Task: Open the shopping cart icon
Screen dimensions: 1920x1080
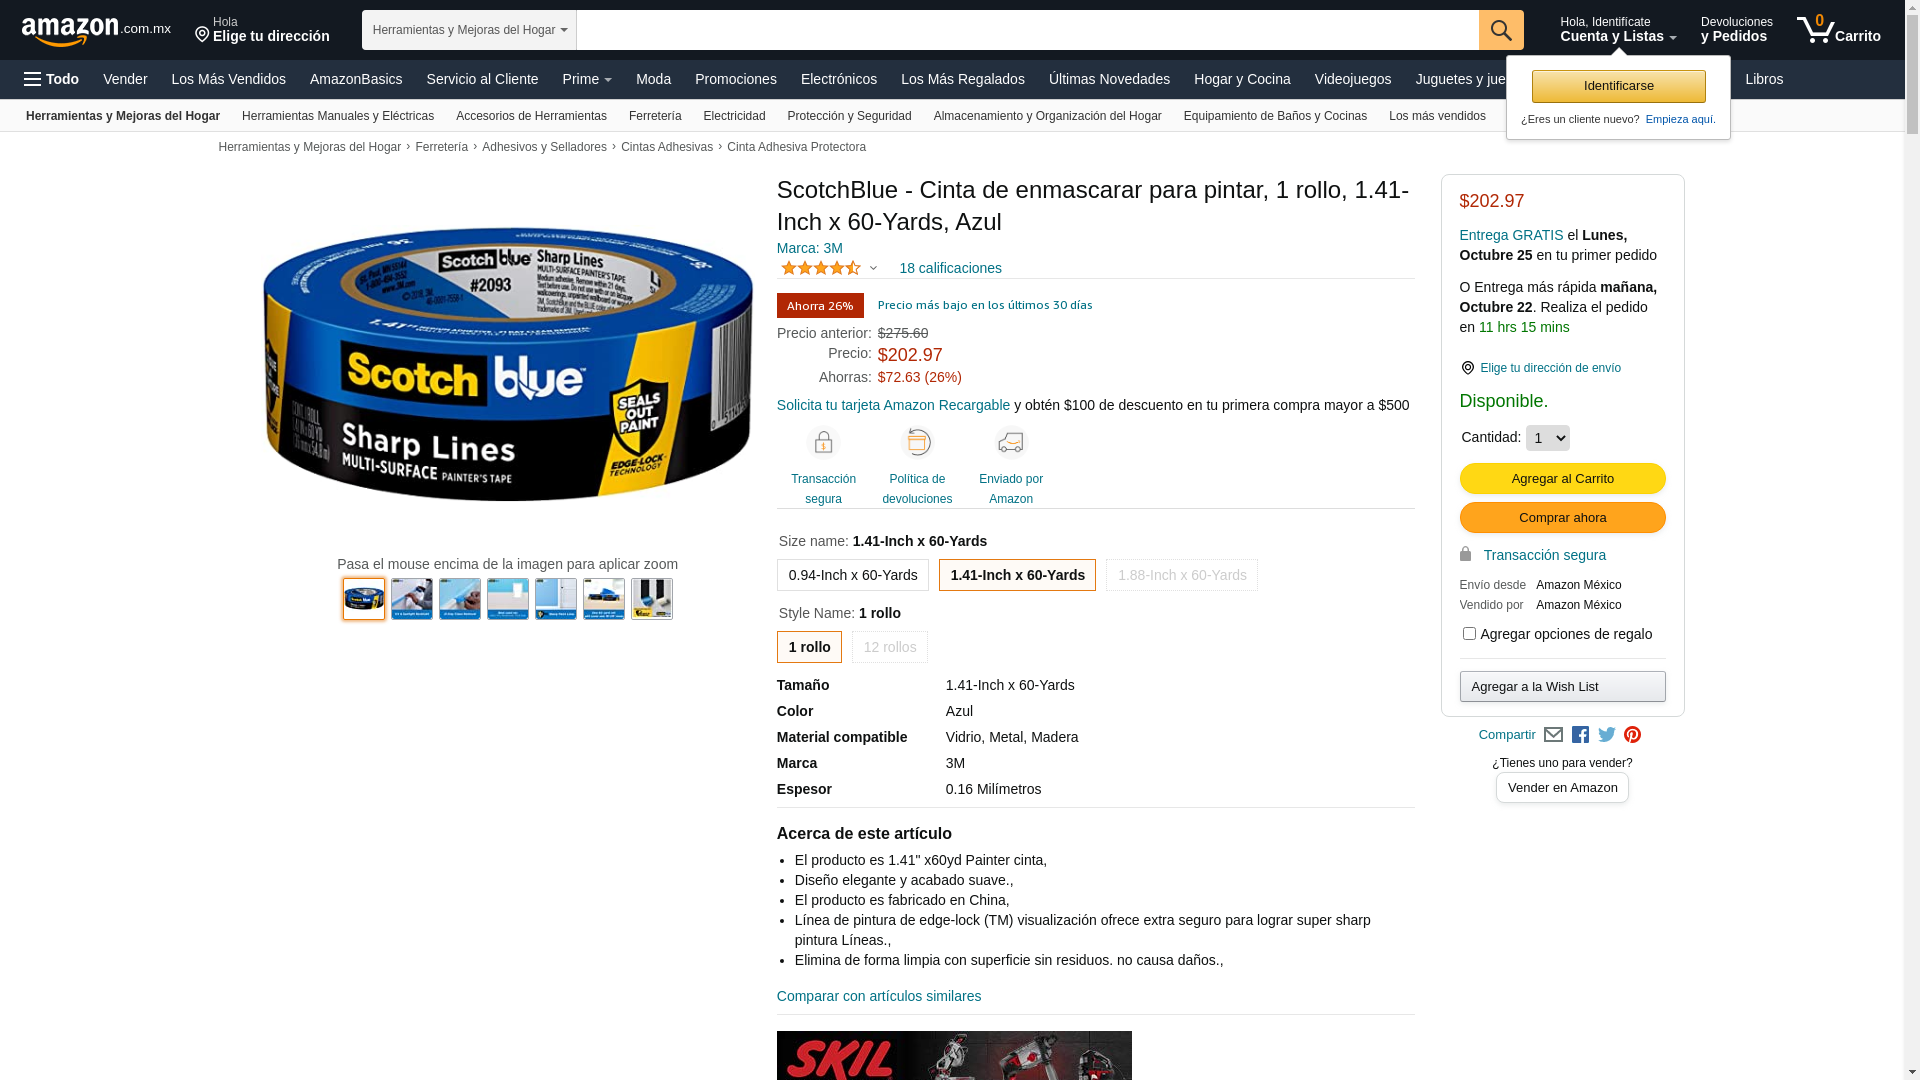Action: click(x=1838, y=30)
